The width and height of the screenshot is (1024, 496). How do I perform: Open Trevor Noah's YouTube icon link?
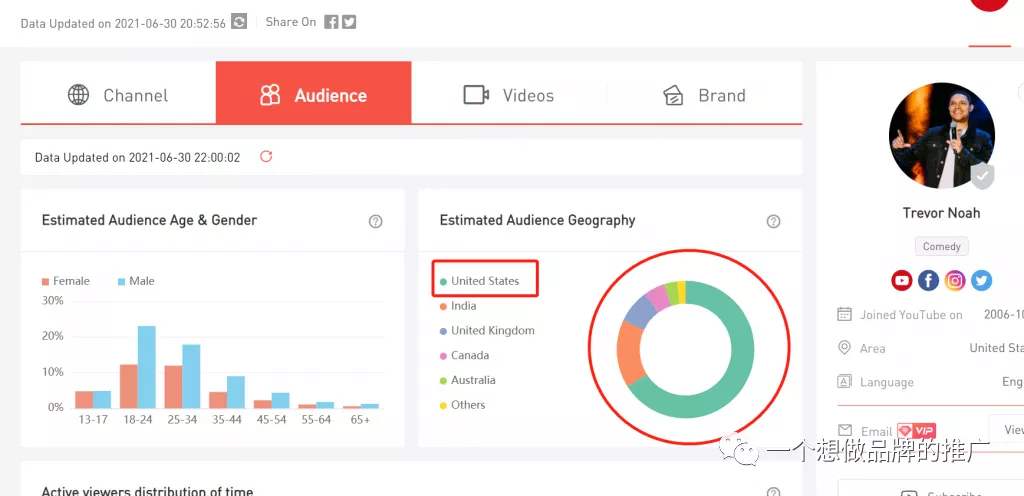[x=902, y=281]
